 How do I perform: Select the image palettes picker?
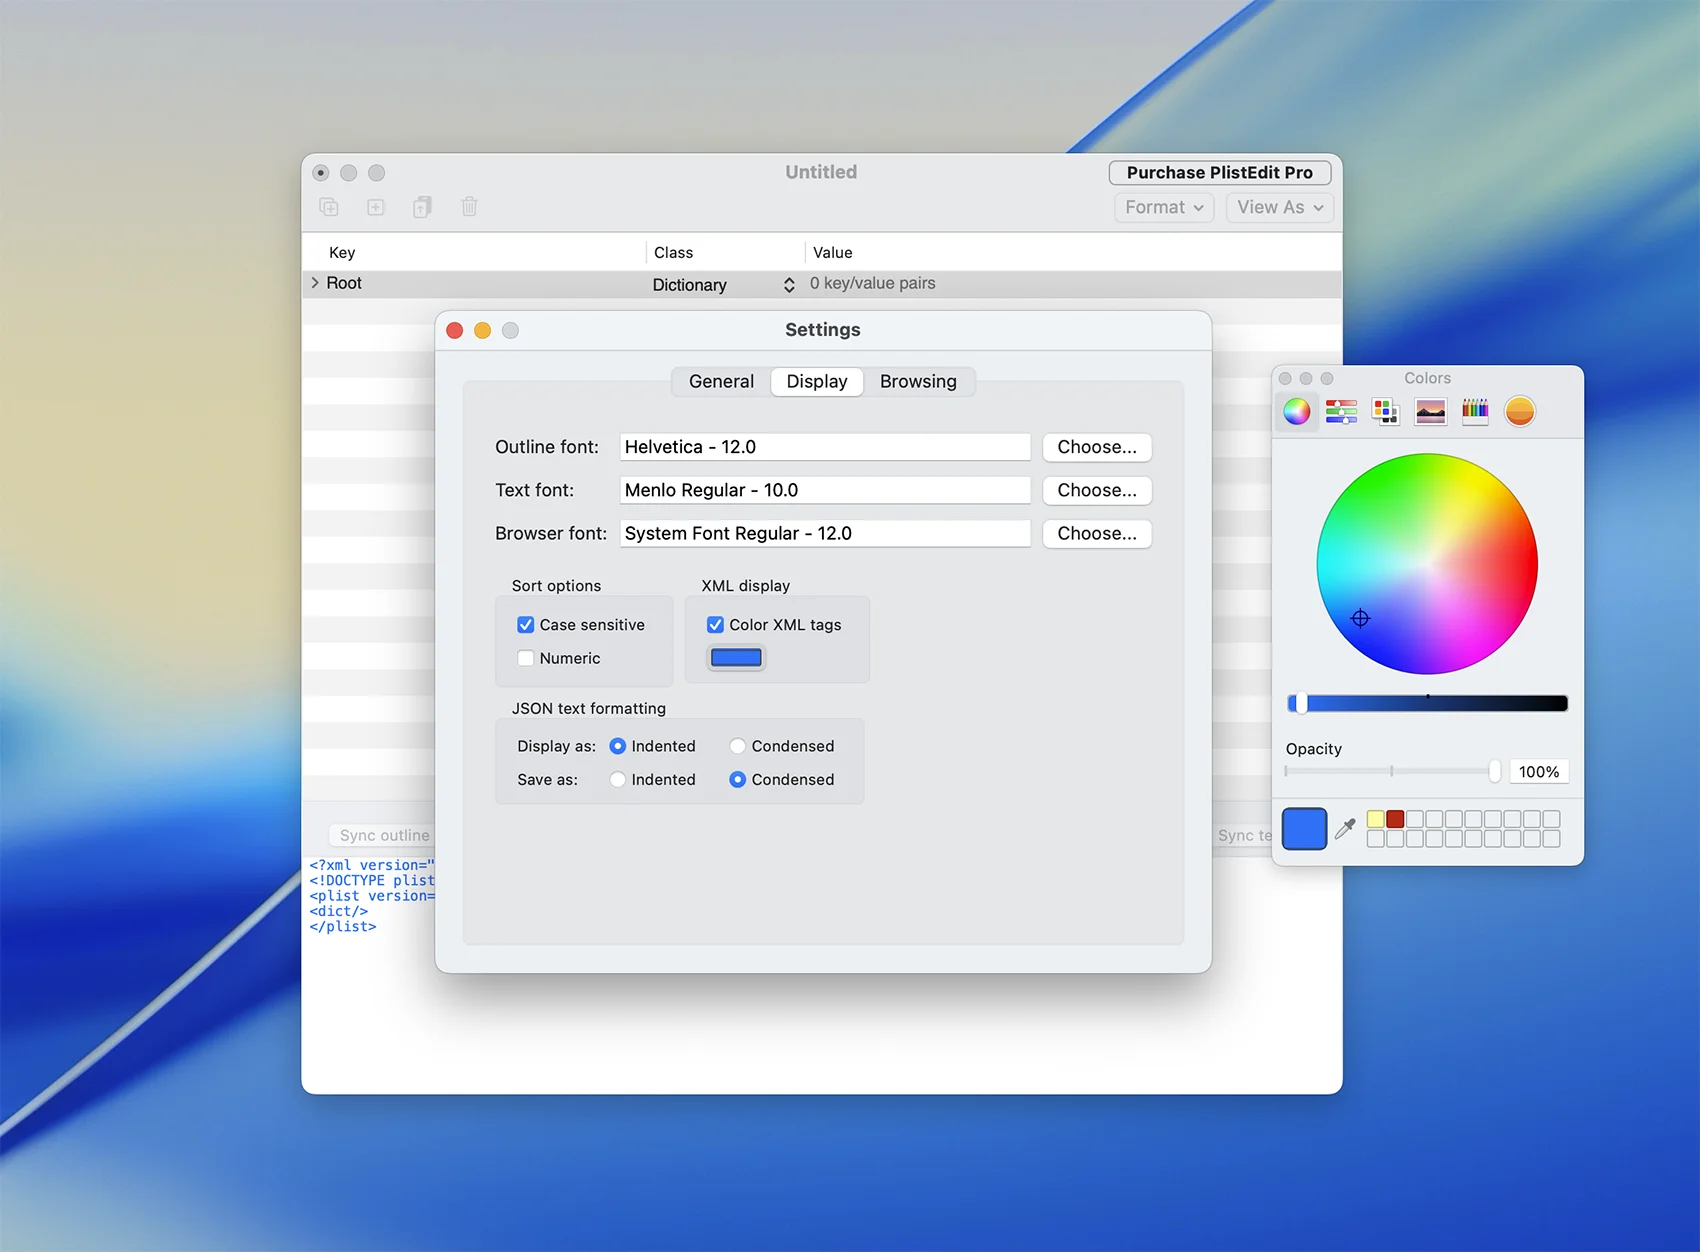click(1430, 411)
